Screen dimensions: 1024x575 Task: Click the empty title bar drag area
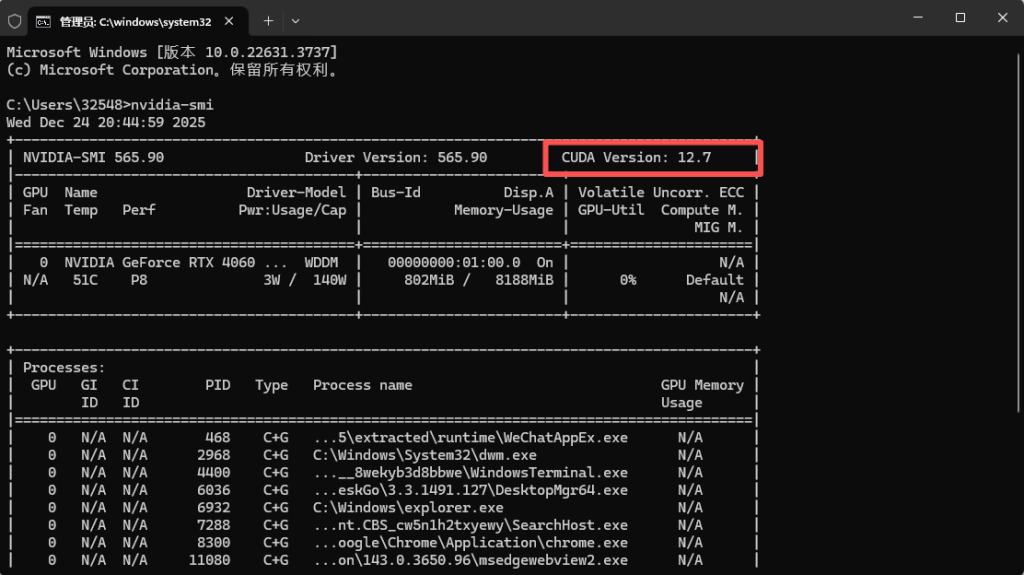600,19
